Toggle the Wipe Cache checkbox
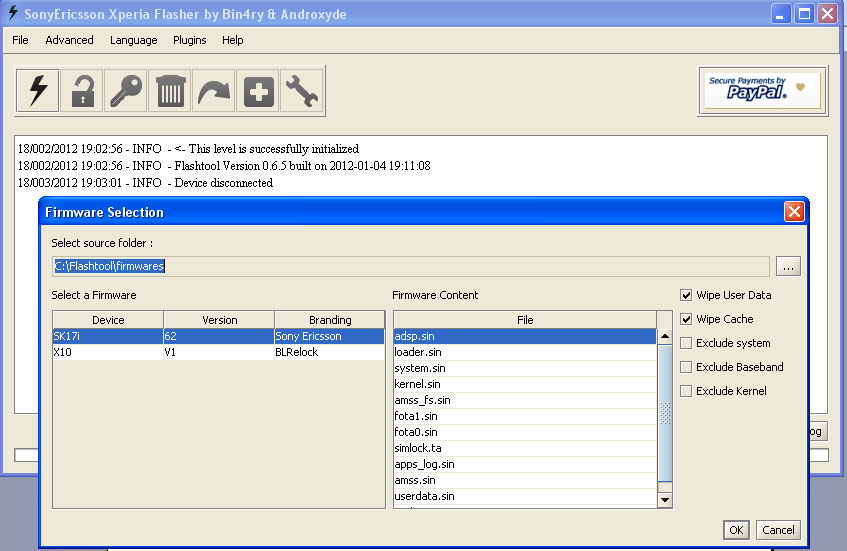The height and width of the screenshot is (551, 847). (x=686, y=319)
